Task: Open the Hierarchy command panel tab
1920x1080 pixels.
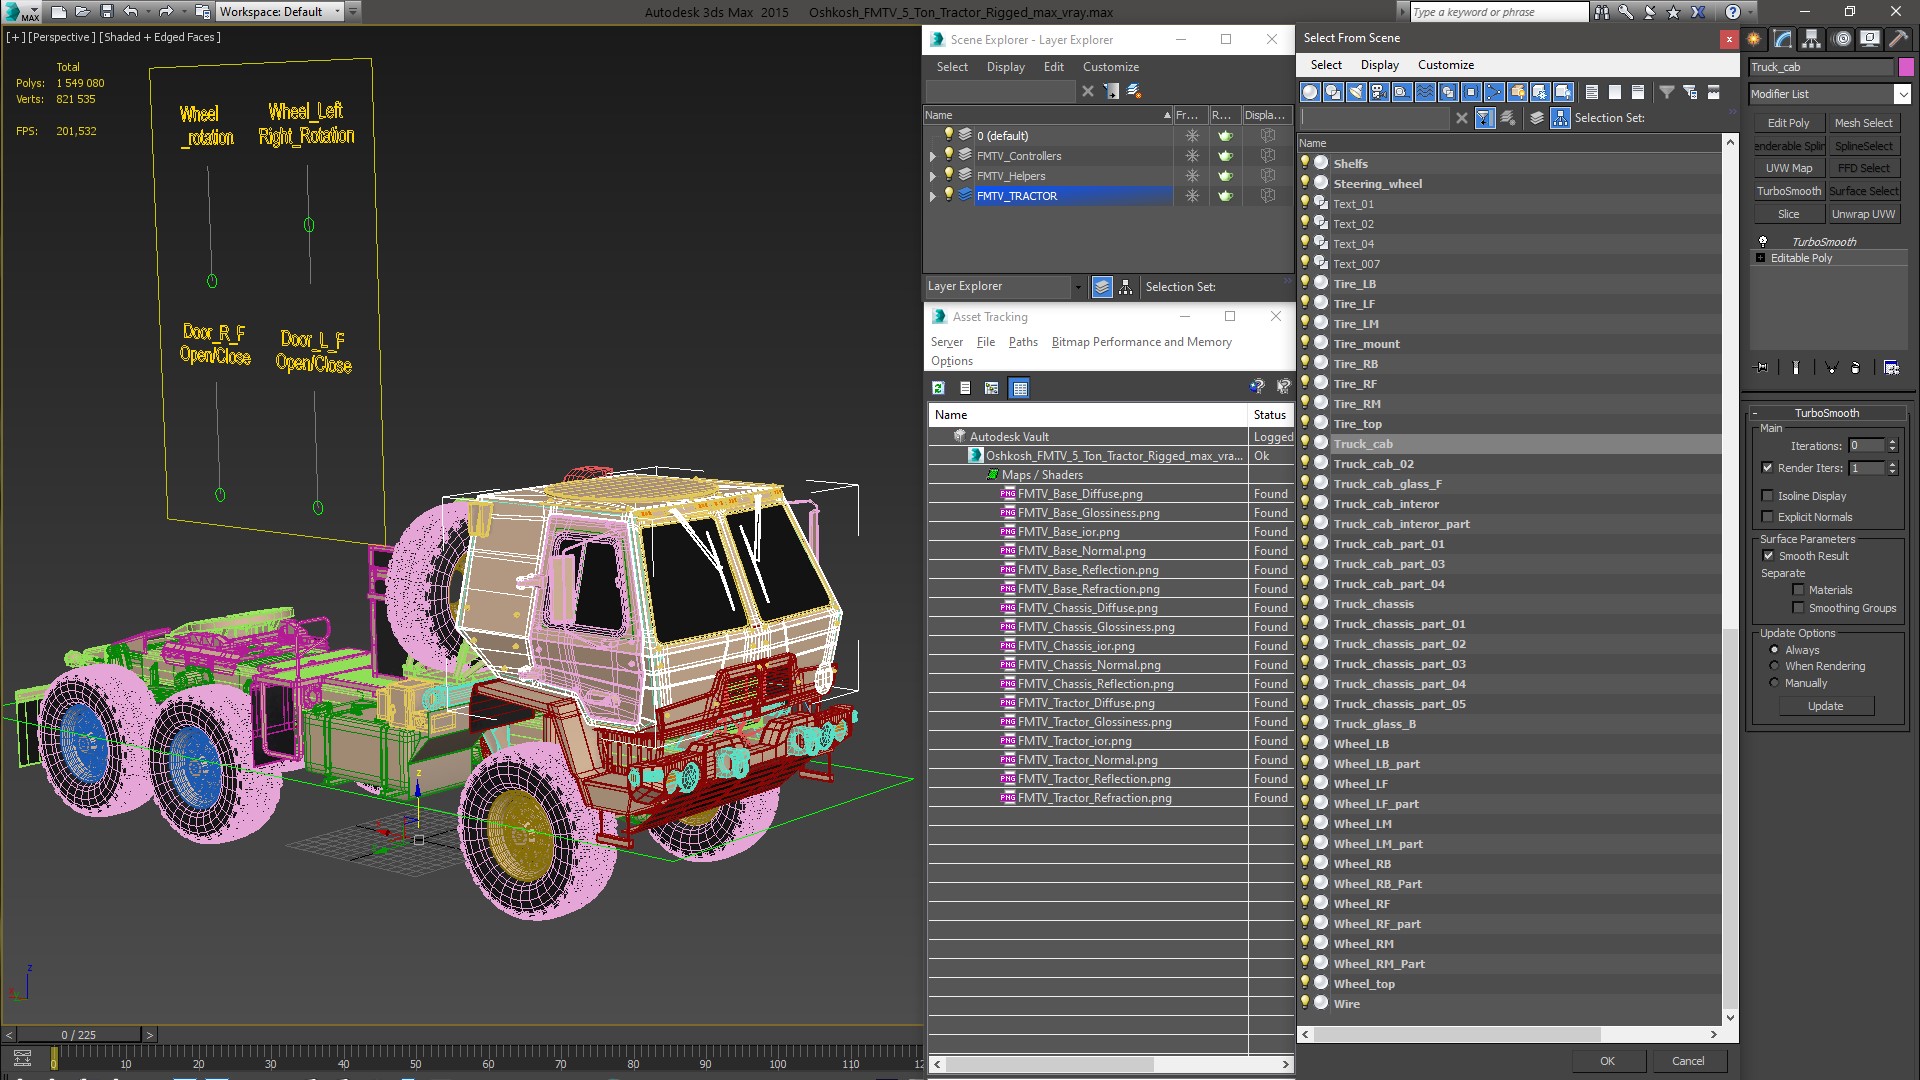Action: coord(1812,39)
